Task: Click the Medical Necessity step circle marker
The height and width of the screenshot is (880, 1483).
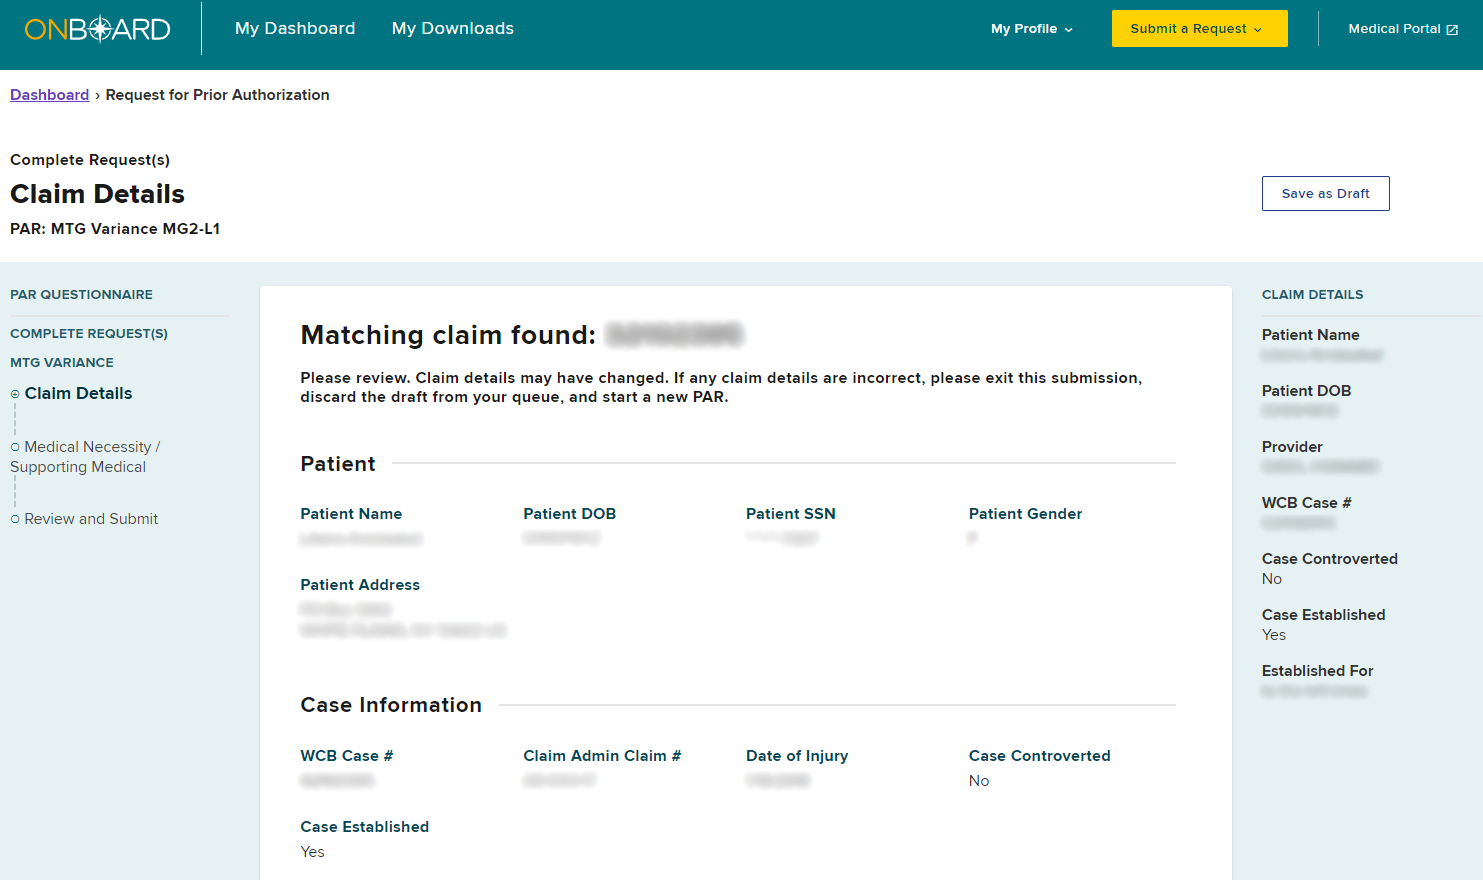Action: tap(15, 447)
